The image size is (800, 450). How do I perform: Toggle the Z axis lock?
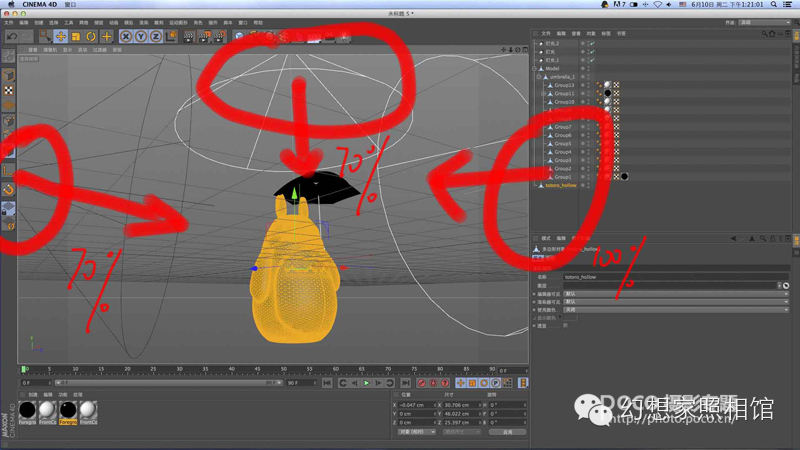click(x=156, y=36)
